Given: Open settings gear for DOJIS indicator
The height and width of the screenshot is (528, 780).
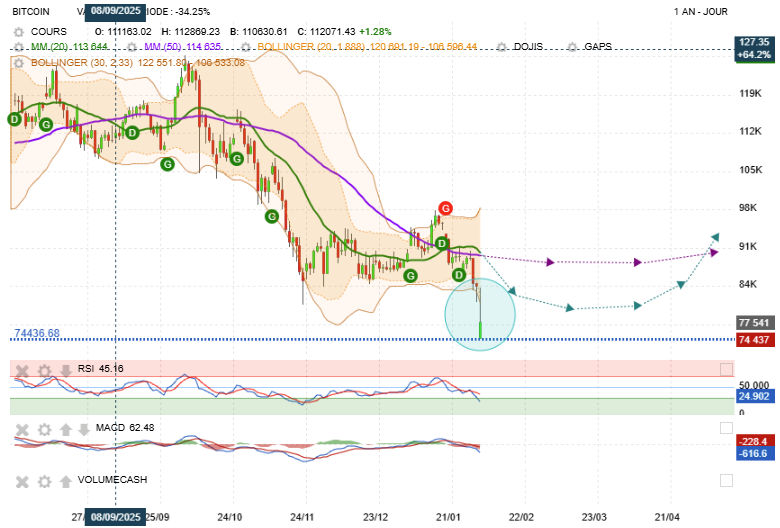Looking at the screenshot, I should pos(502,47).
